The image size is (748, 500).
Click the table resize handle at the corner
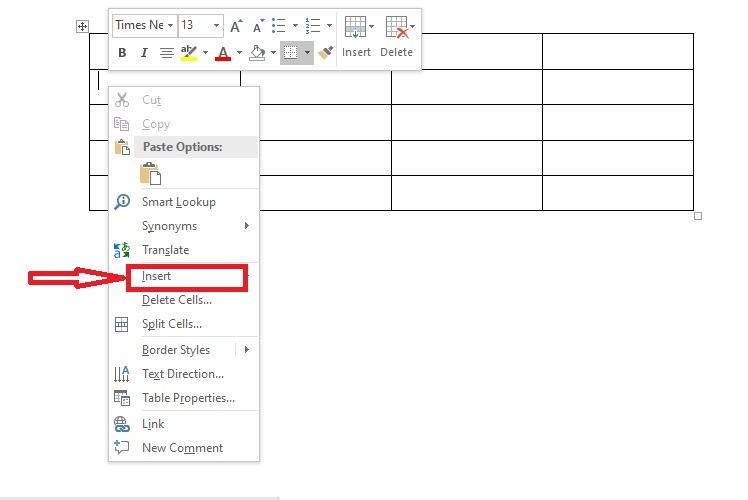(x=698, y=216)
